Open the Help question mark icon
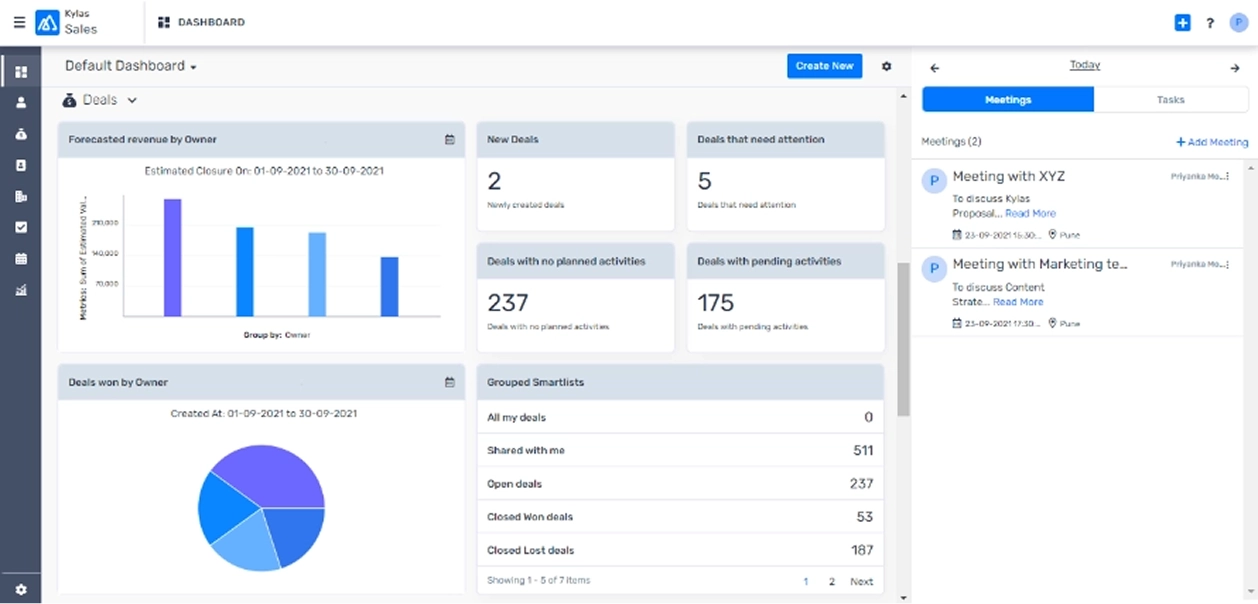 [1209, 21]
